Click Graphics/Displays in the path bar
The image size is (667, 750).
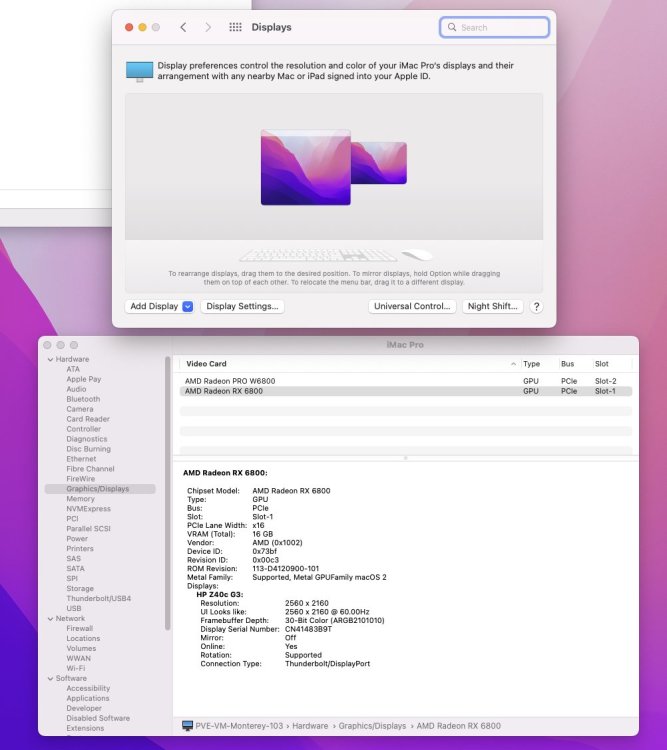point(372,726)
